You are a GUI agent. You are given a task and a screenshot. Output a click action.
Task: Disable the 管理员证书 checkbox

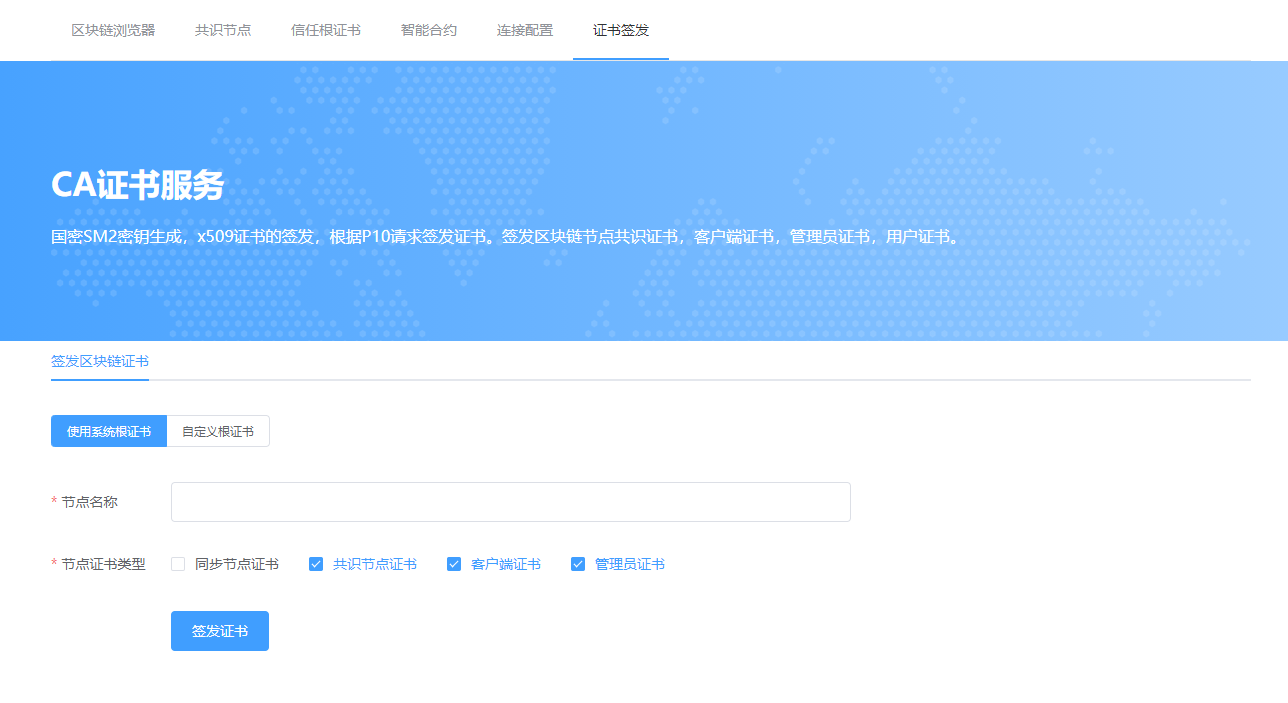[x=578, y=564]
